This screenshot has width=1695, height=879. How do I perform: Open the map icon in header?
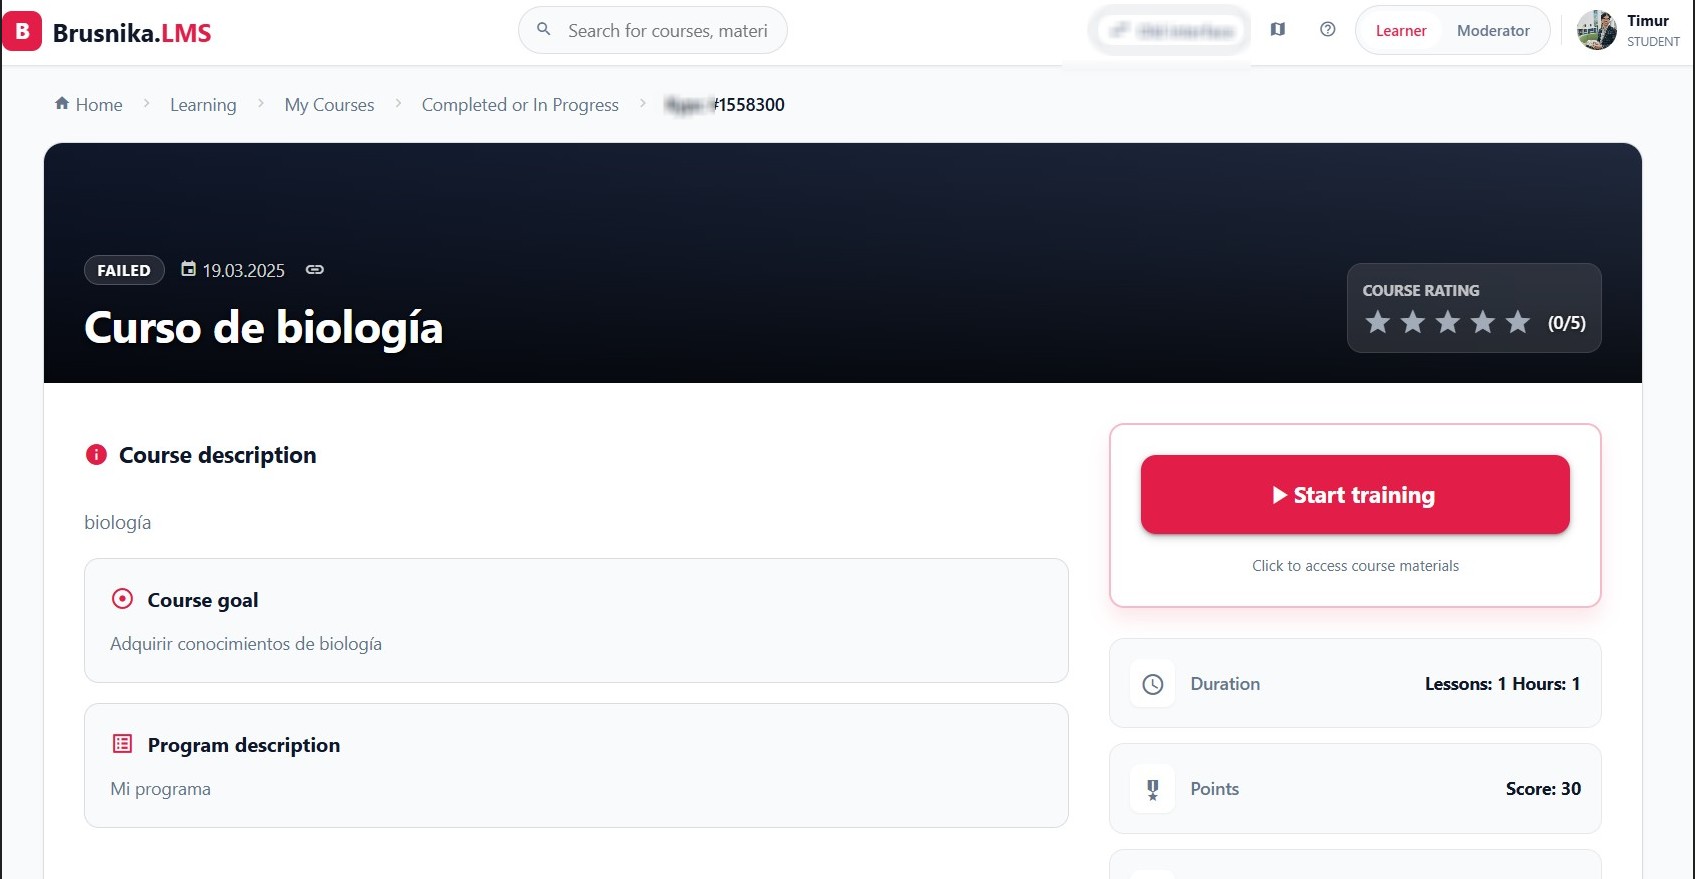(1277, 30)
